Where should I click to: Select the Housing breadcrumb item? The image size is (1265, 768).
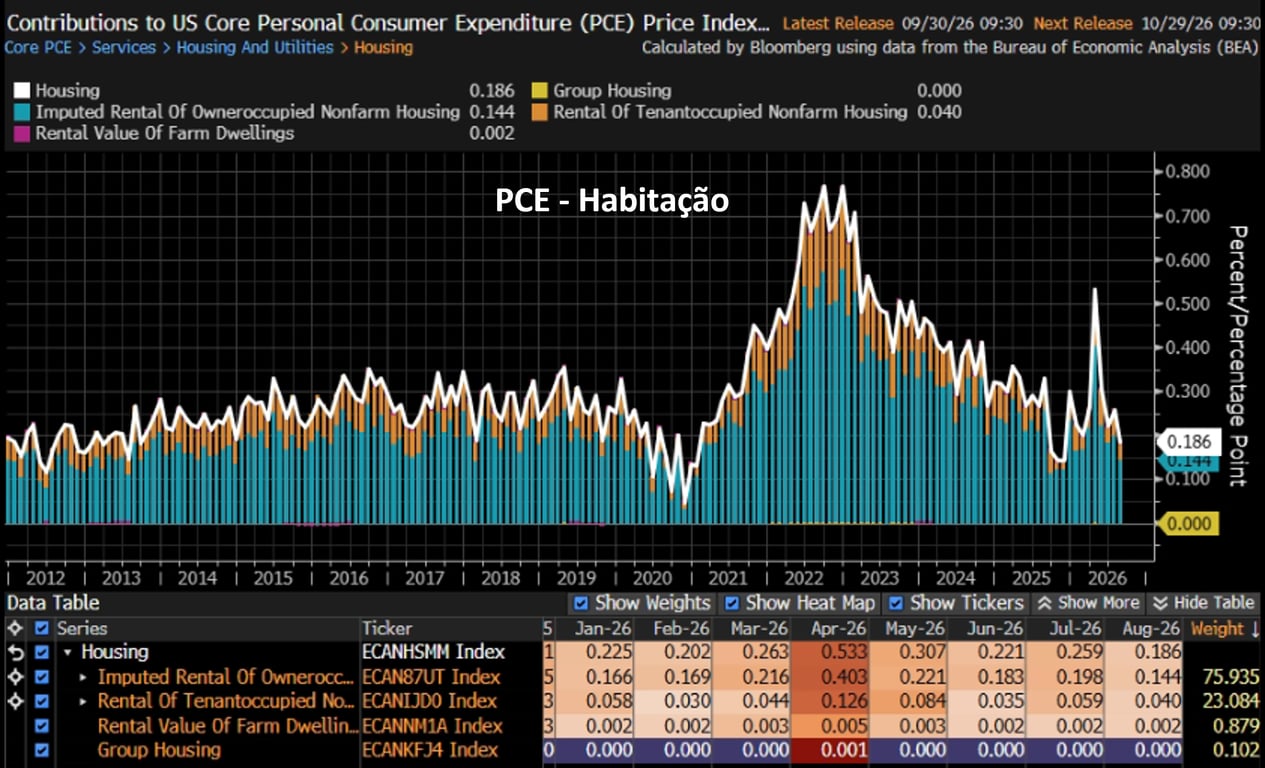tap(383, 47)
